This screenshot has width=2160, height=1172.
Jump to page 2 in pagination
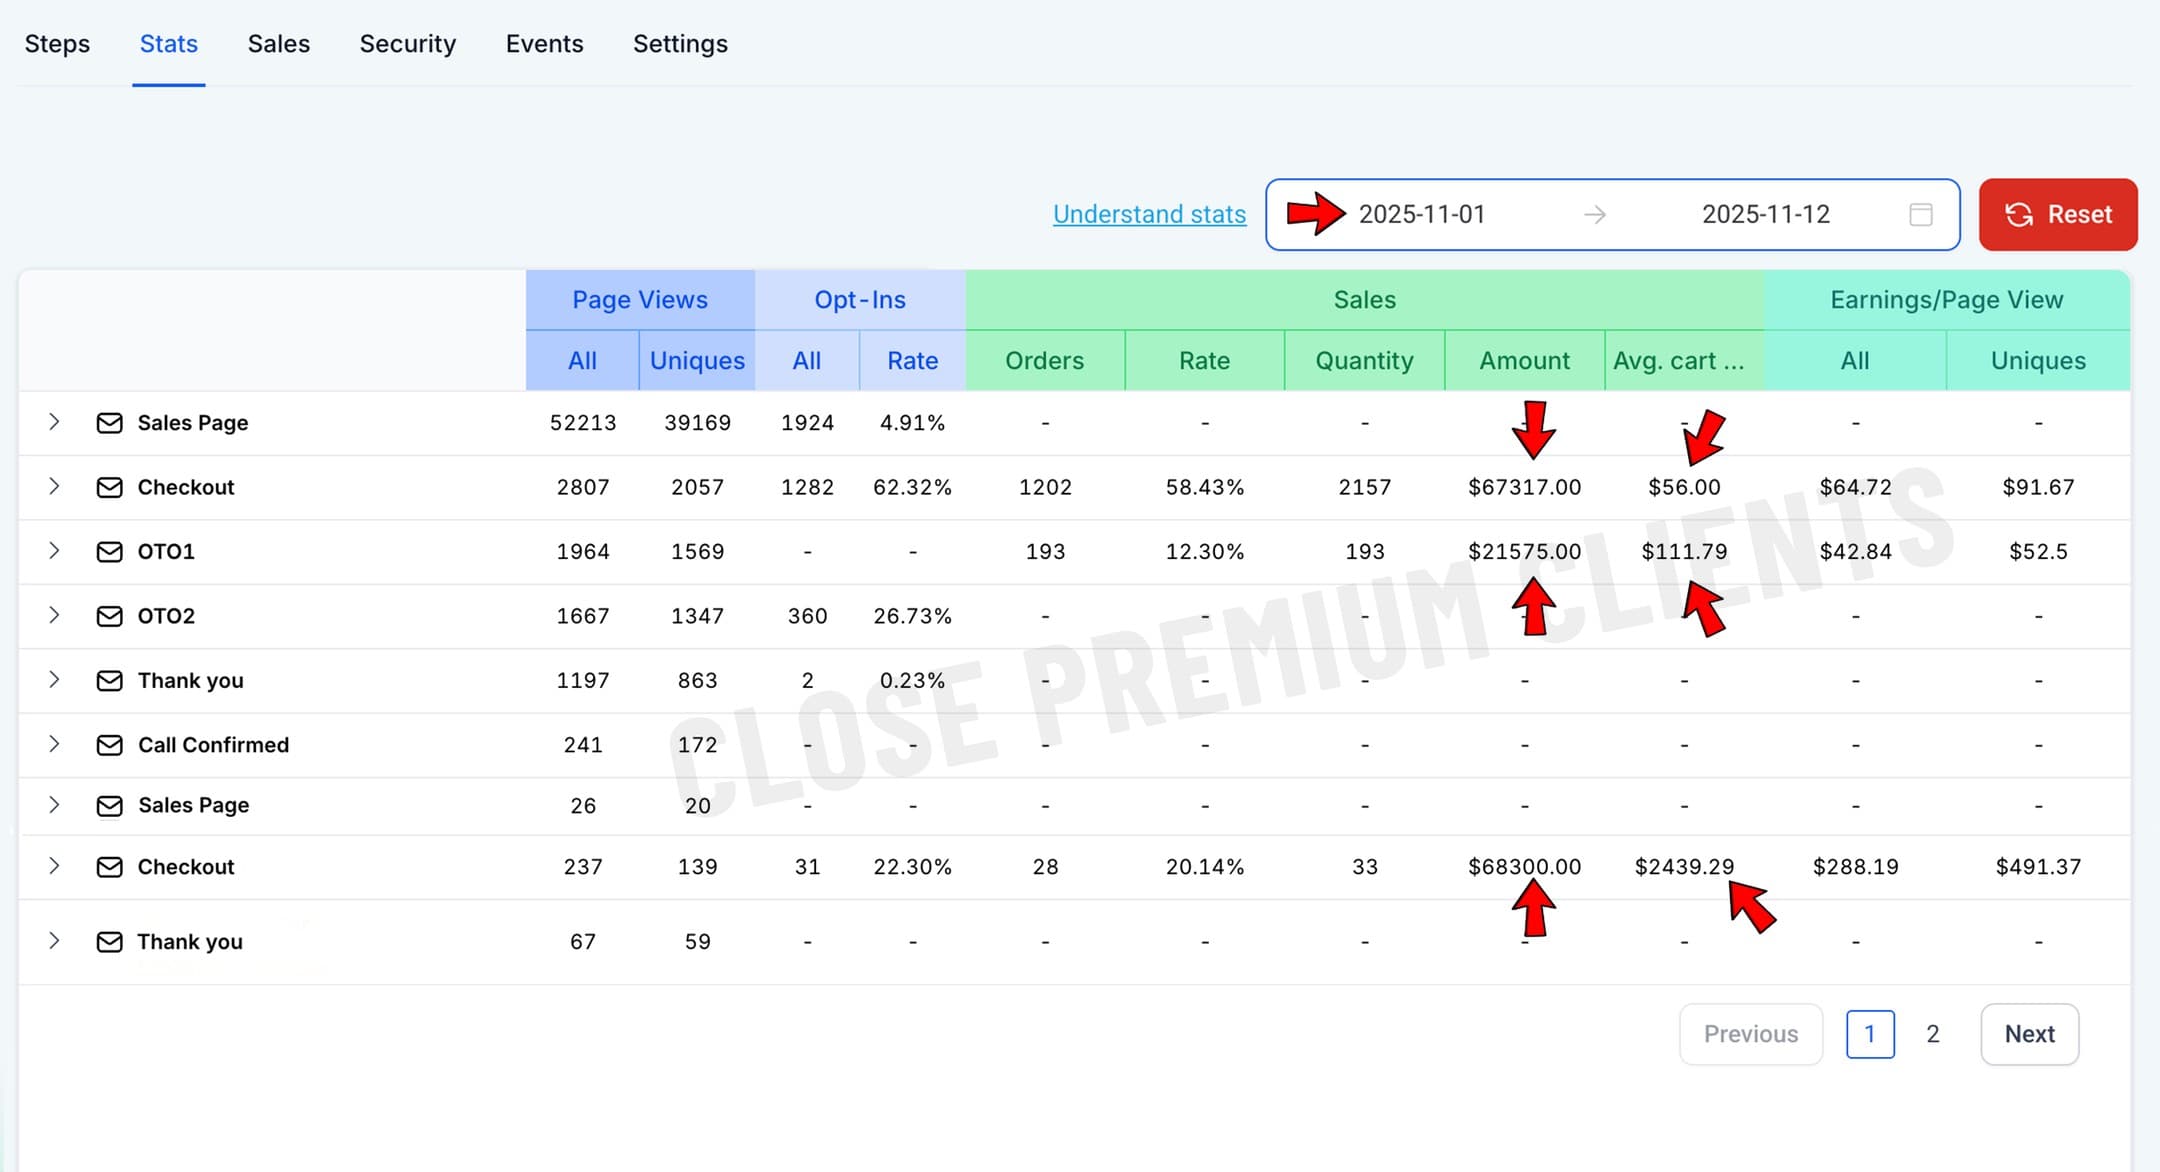click(1933, 1034)
